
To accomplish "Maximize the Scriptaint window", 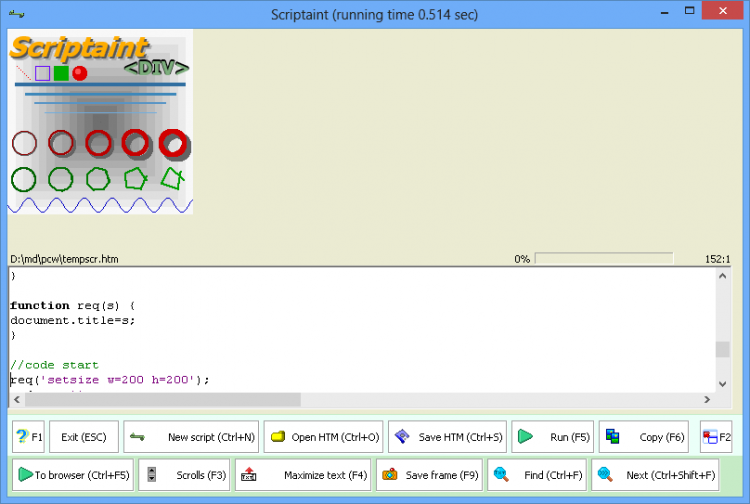I will click(689, 11).
